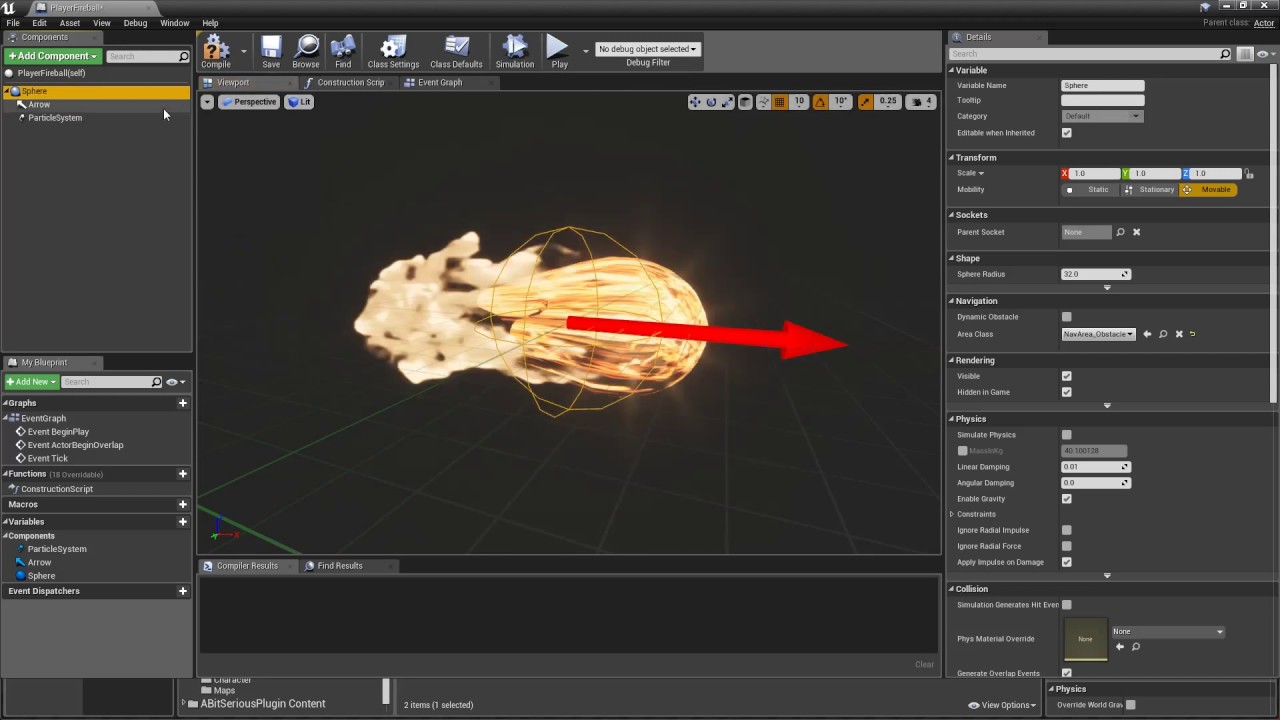Enable Dynamic Obstacle checkbox
The width and height of the screenshot is (1280, 720).
click(1067, 317)
